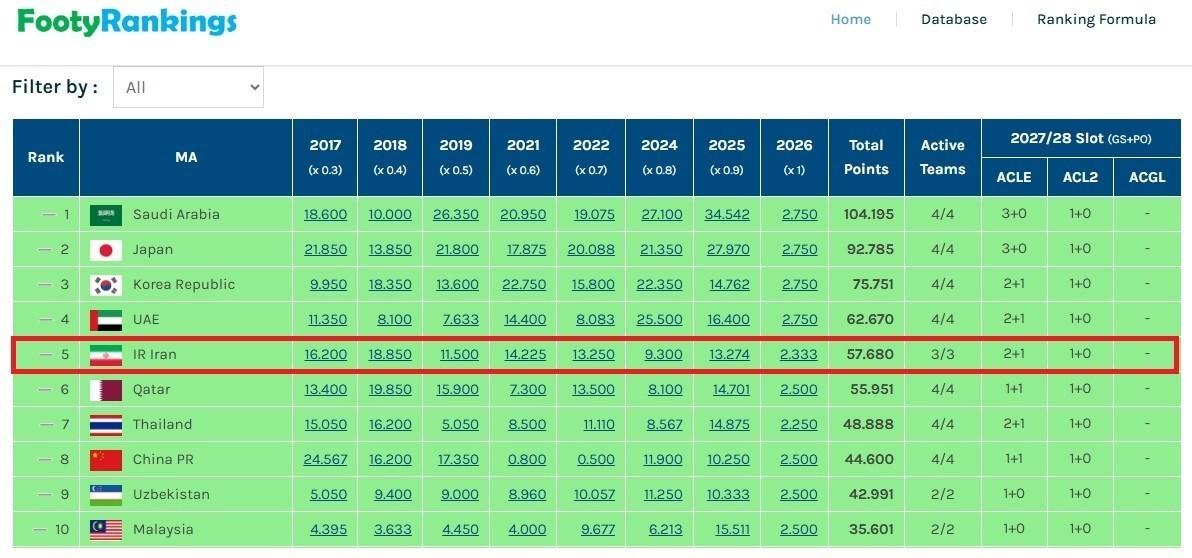Click the Malaysia flag icon
This screenshot has width=1192, height=558.
pos(106,529)
